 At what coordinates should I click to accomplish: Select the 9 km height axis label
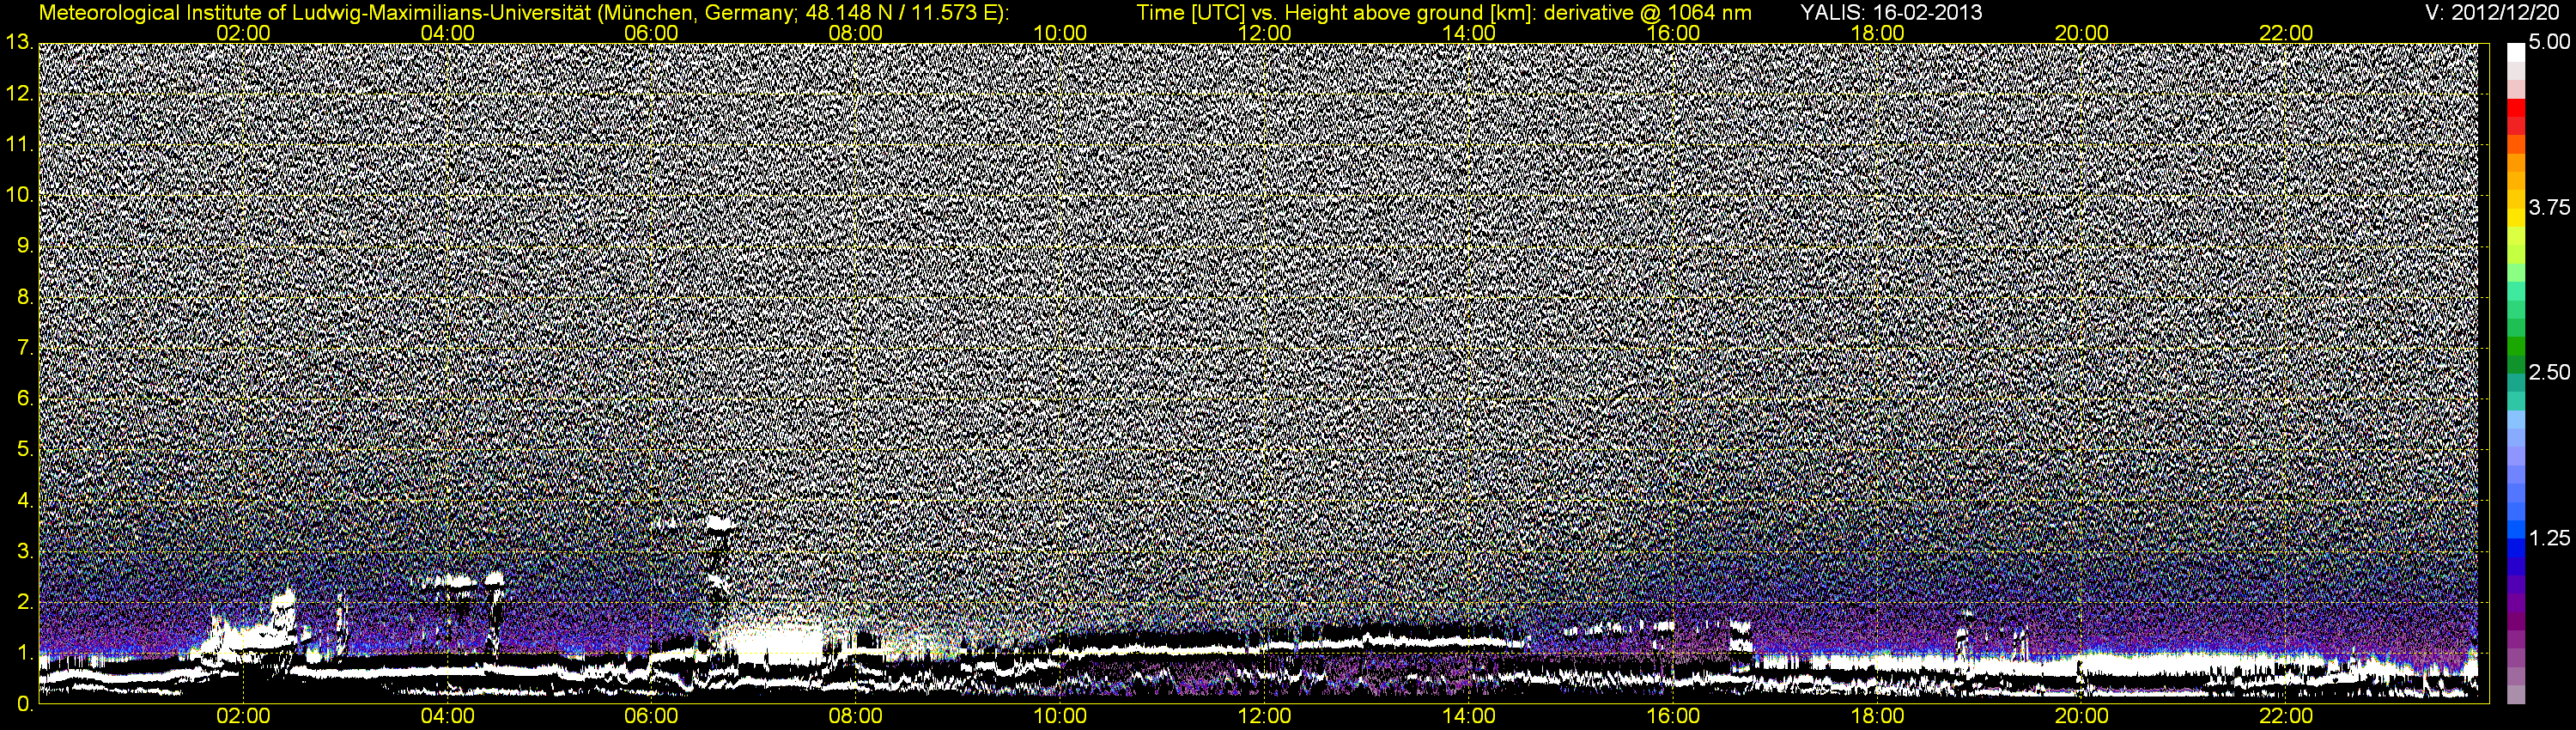[x=25, y=247]
